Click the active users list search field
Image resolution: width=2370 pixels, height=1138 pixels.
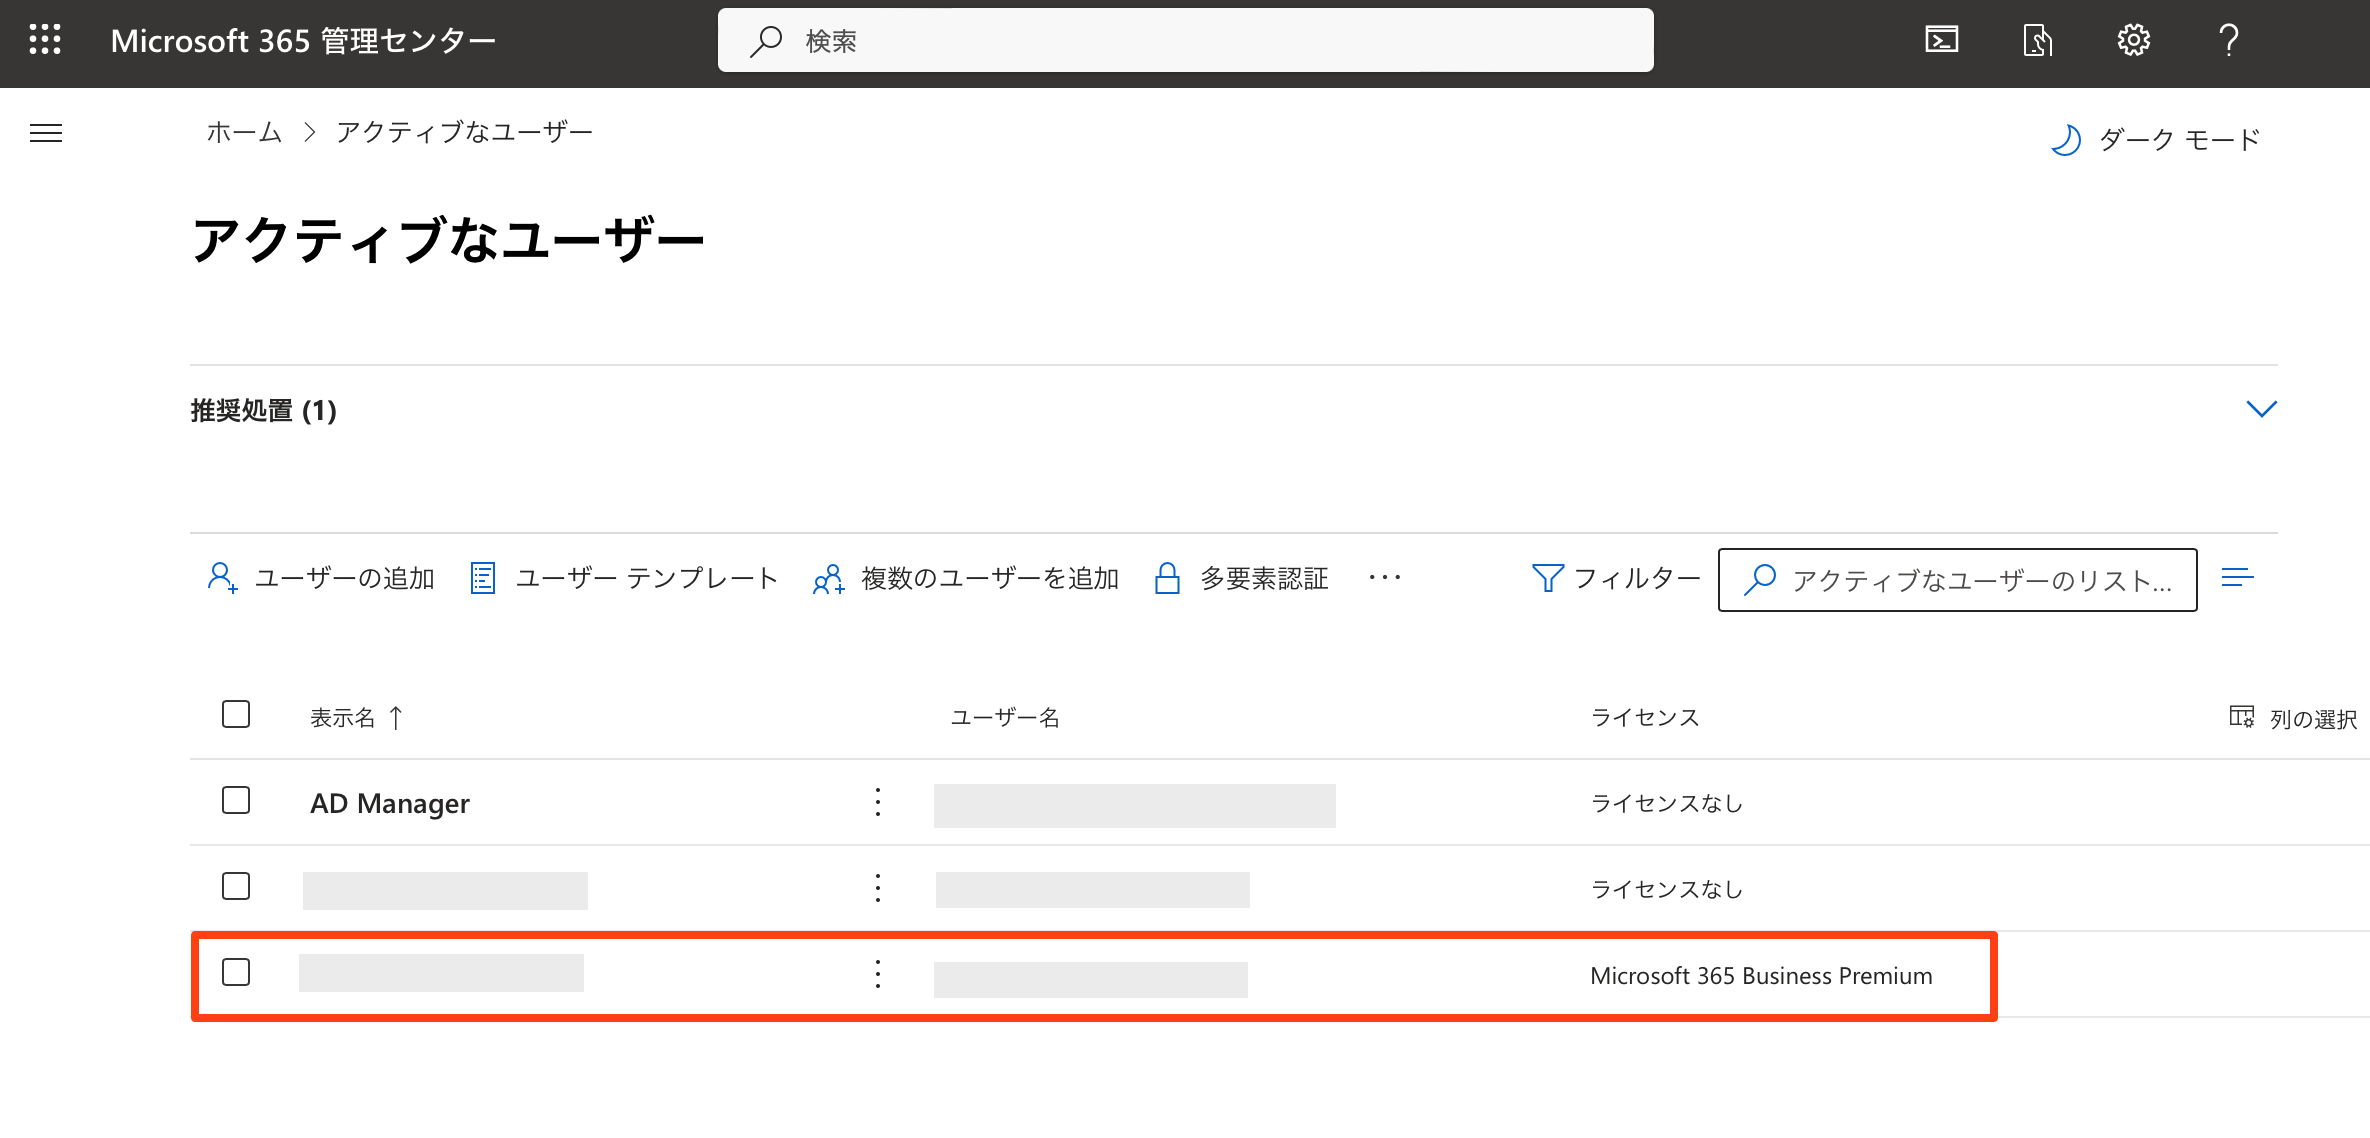(x=1957, y=580)
